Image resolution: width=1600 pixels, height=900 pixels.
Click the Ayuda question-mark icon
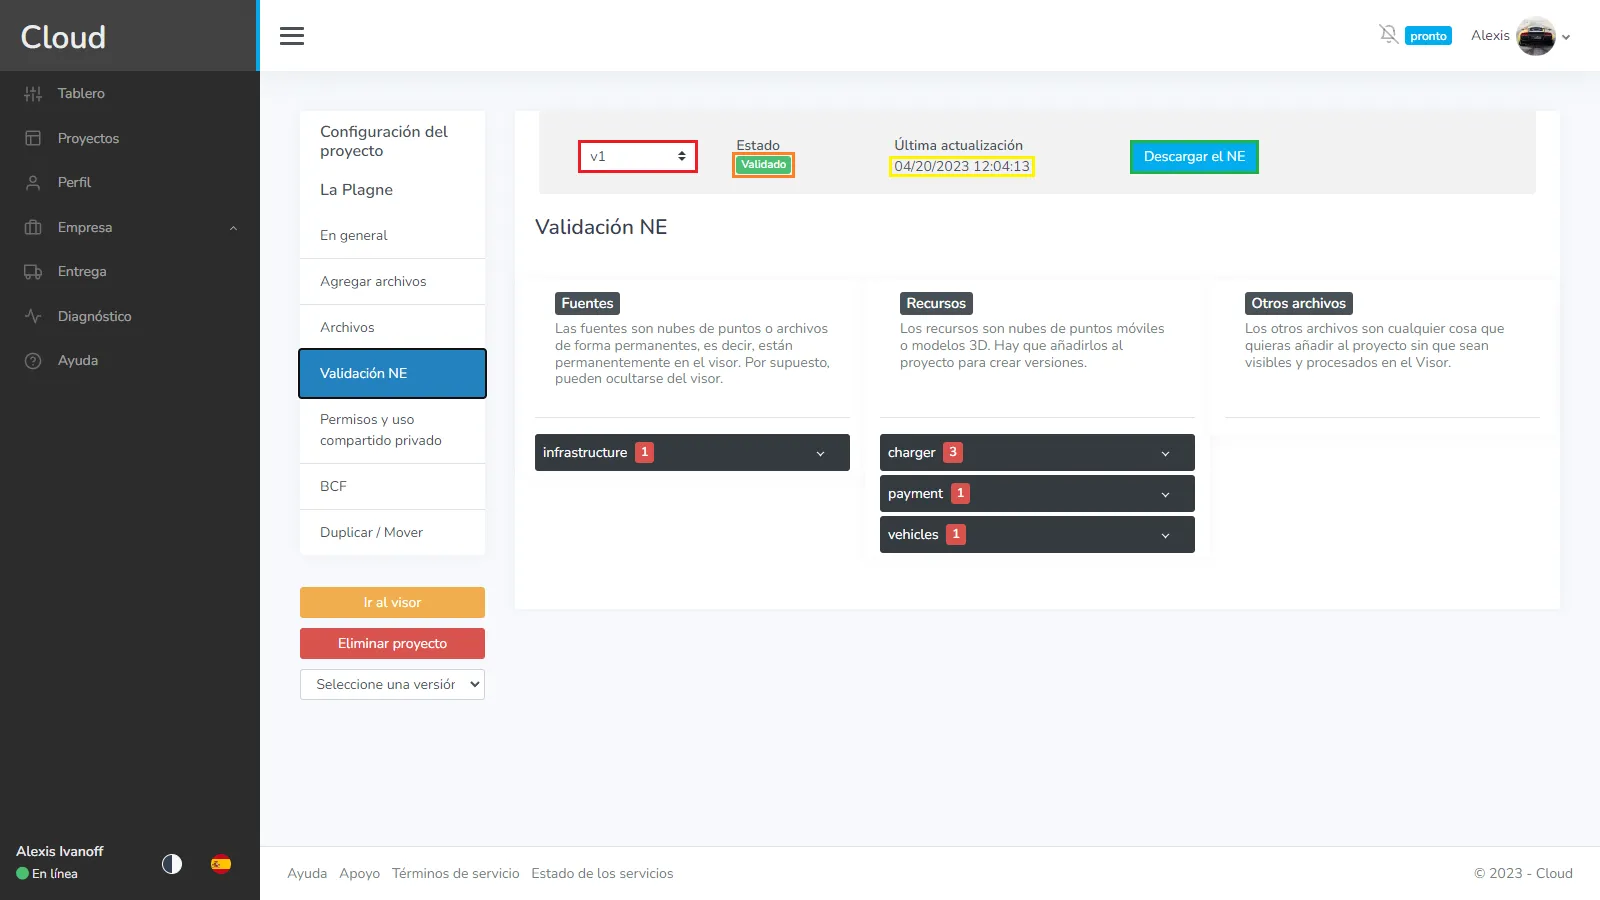click(33, 360)
